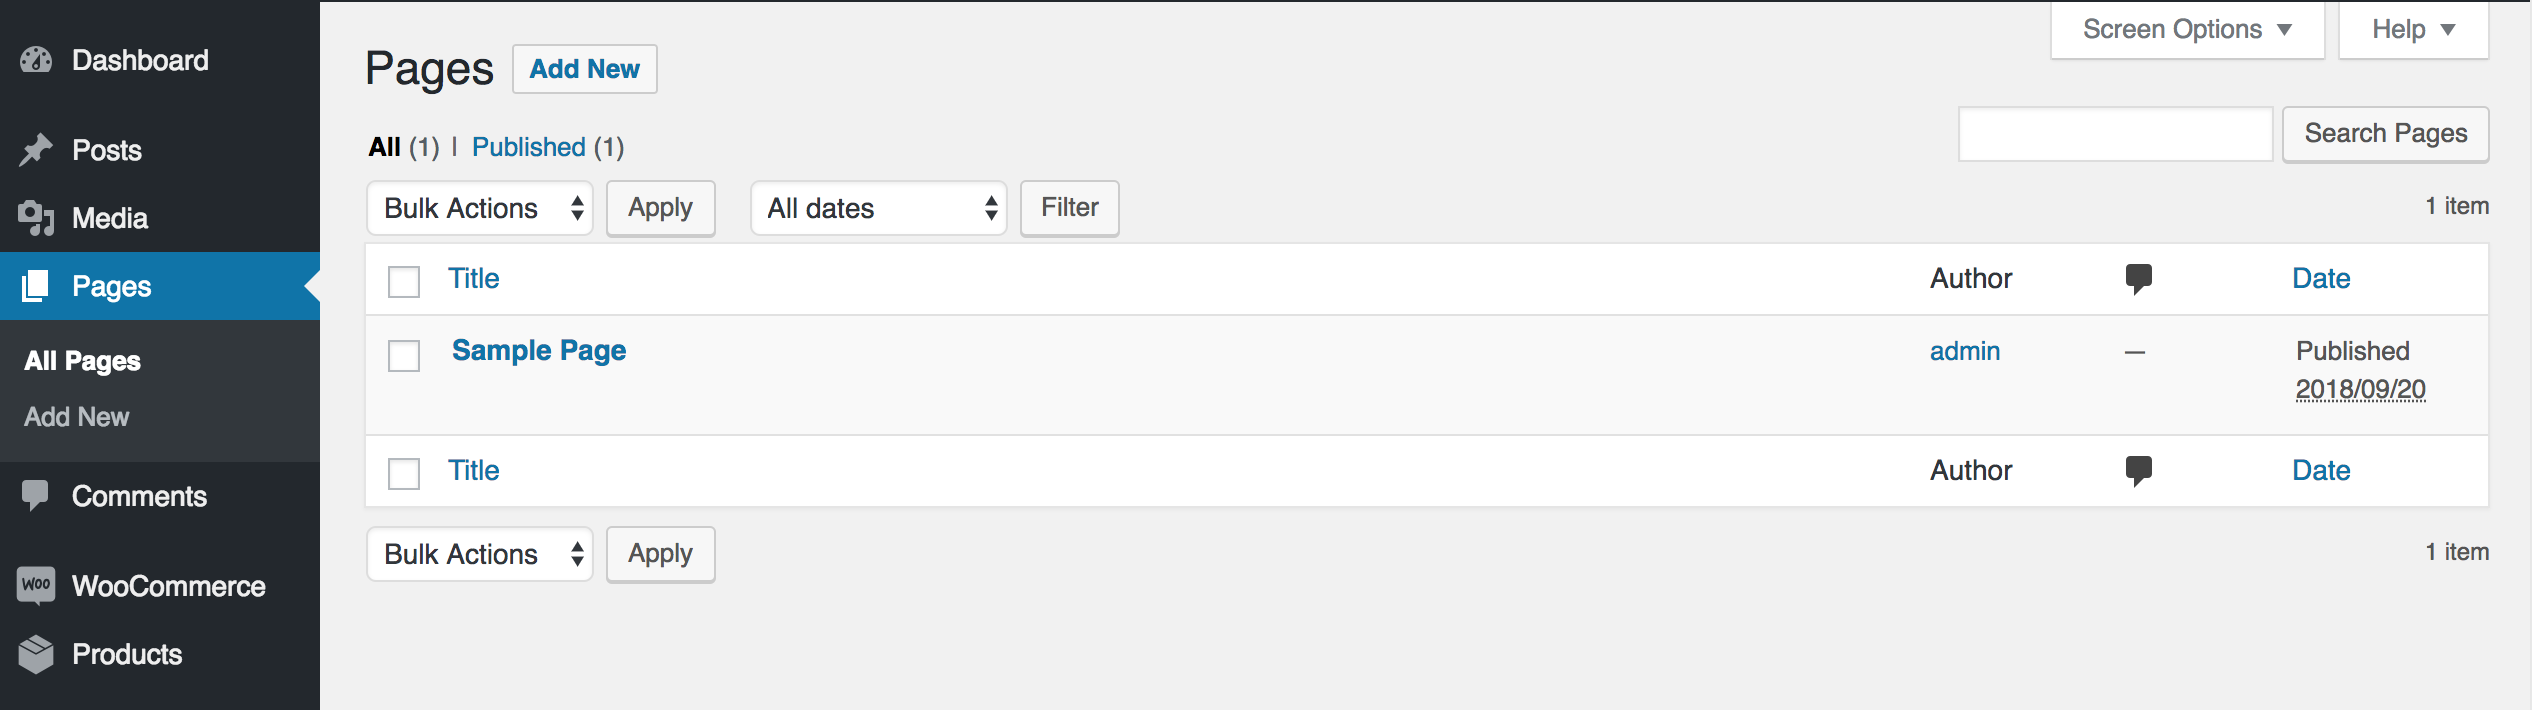Click the Products box icon
Image resolution: width=2532 pixels, height=710 pixels.
click(x=36, y=654)
